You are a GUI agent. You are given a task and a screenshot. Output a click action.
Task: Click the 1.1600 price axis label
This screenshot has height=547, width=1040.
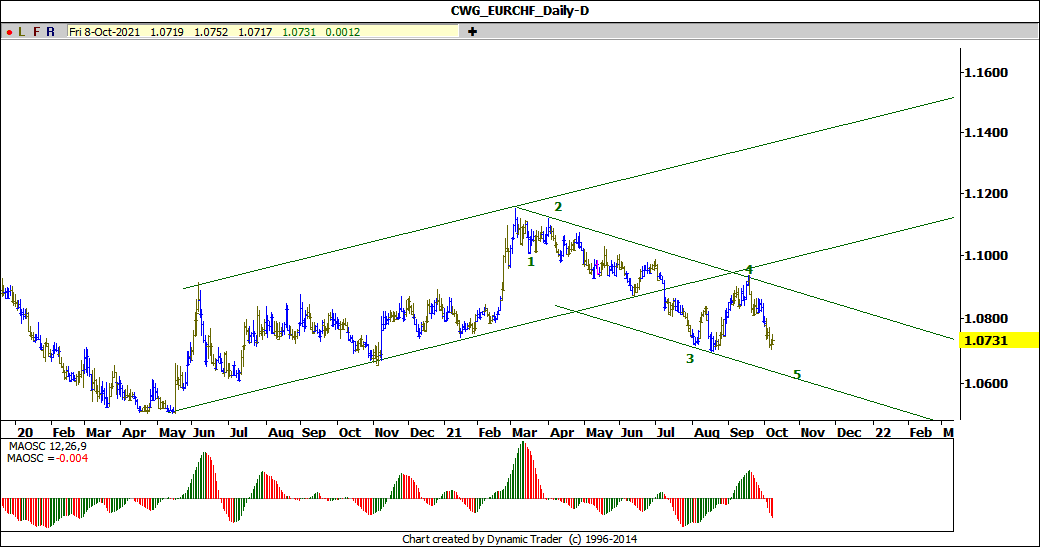[984, 73]
